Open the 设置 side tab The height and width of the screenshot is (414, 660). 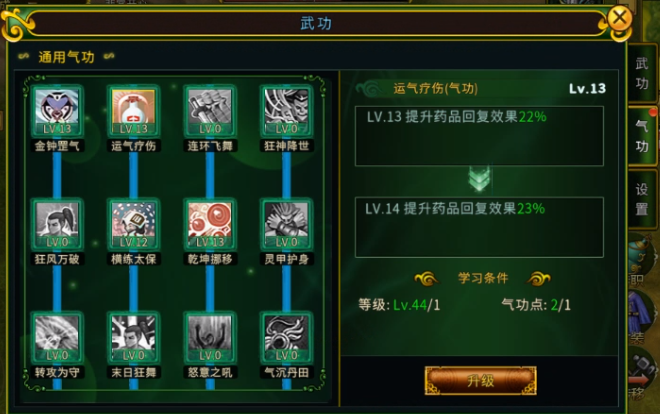point(641,199)
